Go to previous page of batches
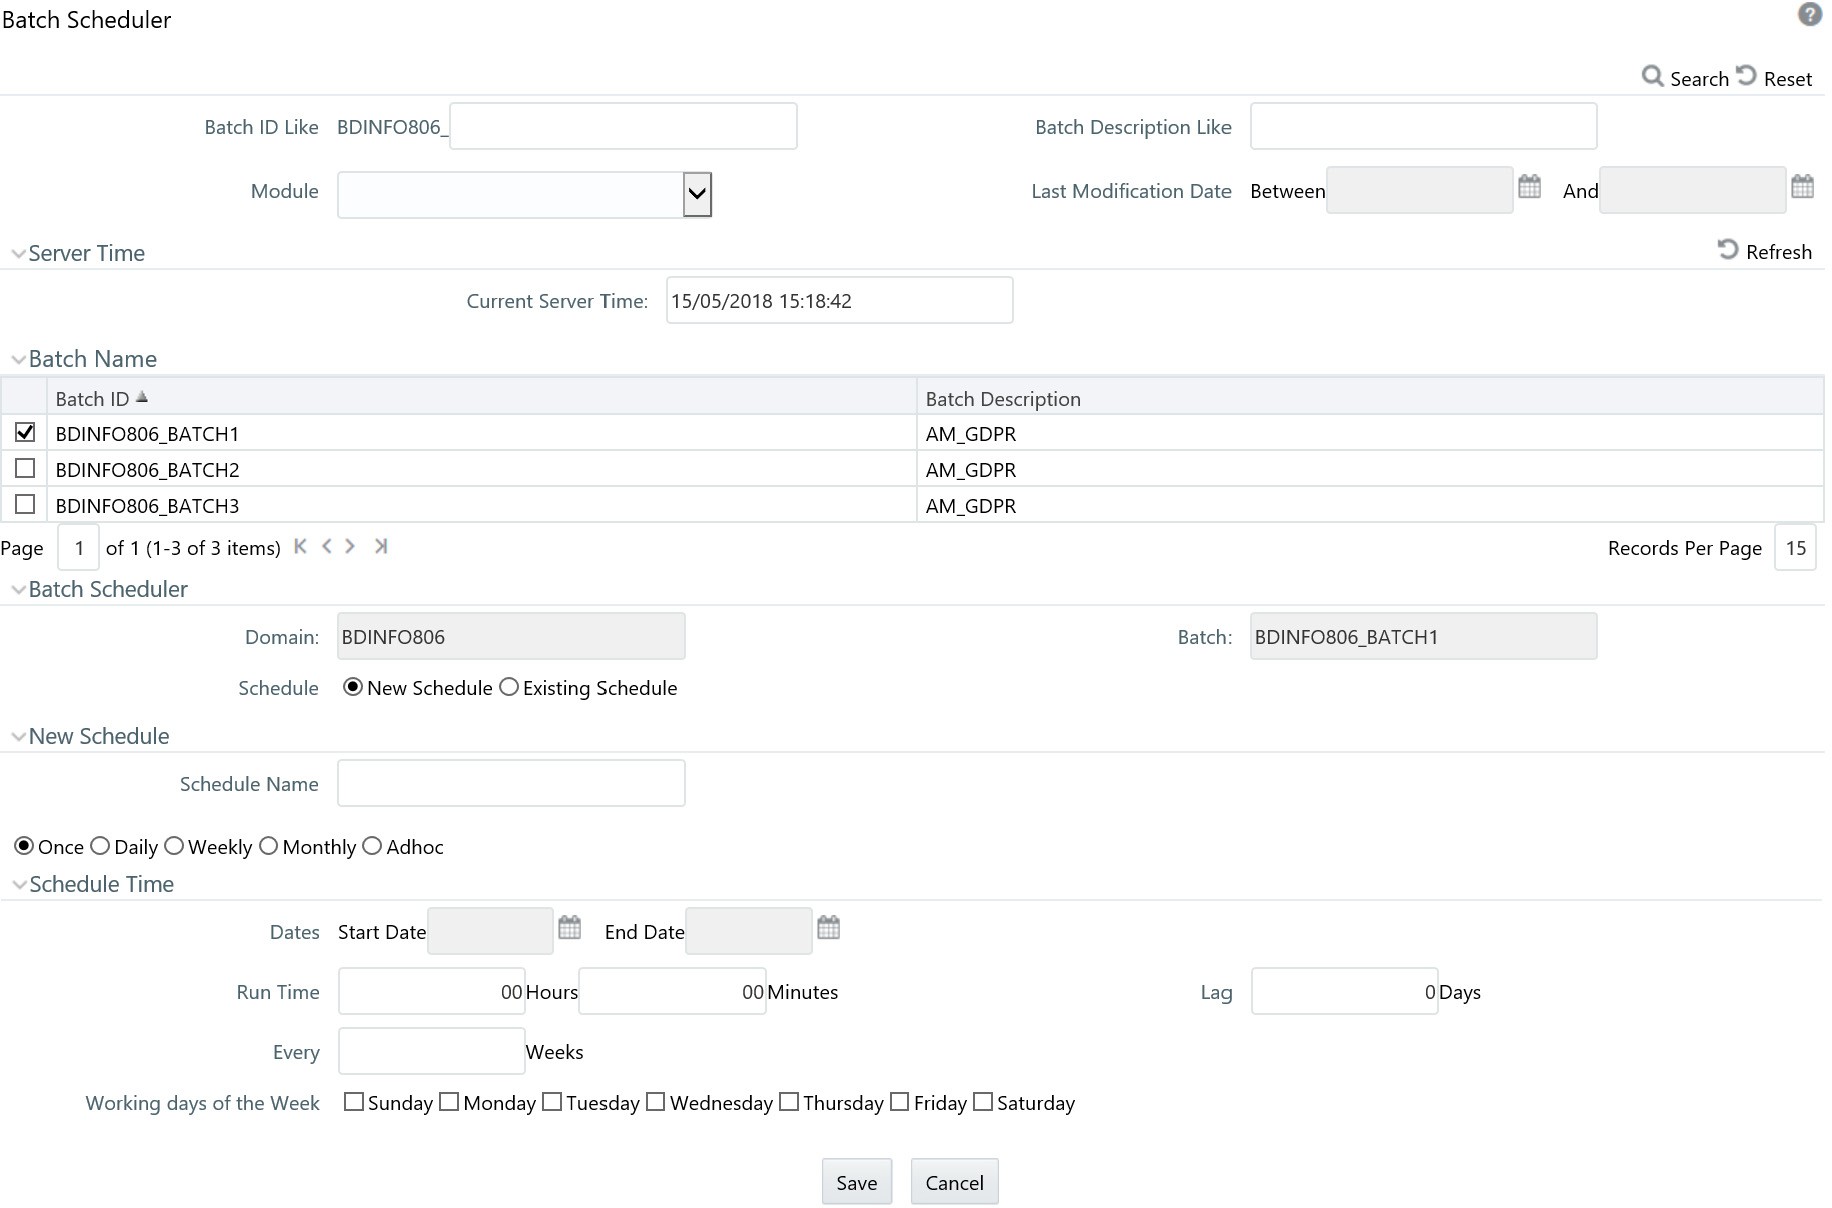1832x1208 pixels. coord(326,547)
